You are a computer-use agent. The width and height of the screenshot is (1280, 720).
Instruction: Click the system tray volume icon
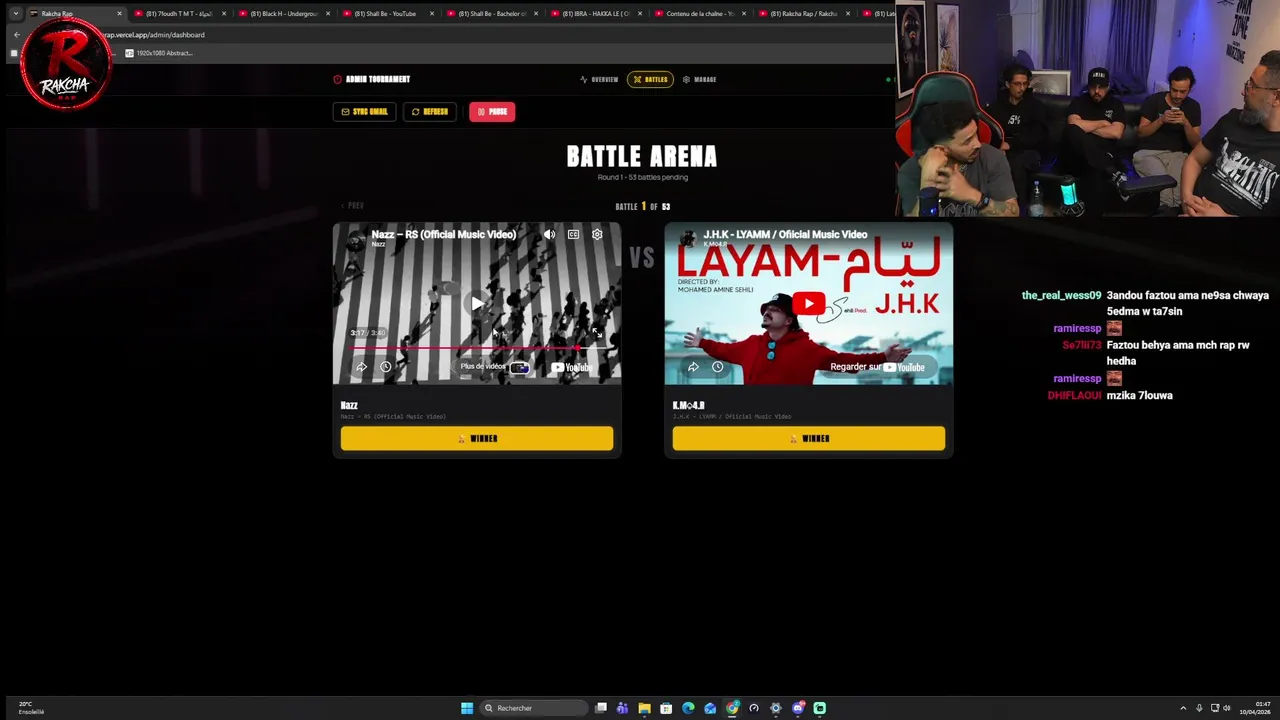[1227, 708]
